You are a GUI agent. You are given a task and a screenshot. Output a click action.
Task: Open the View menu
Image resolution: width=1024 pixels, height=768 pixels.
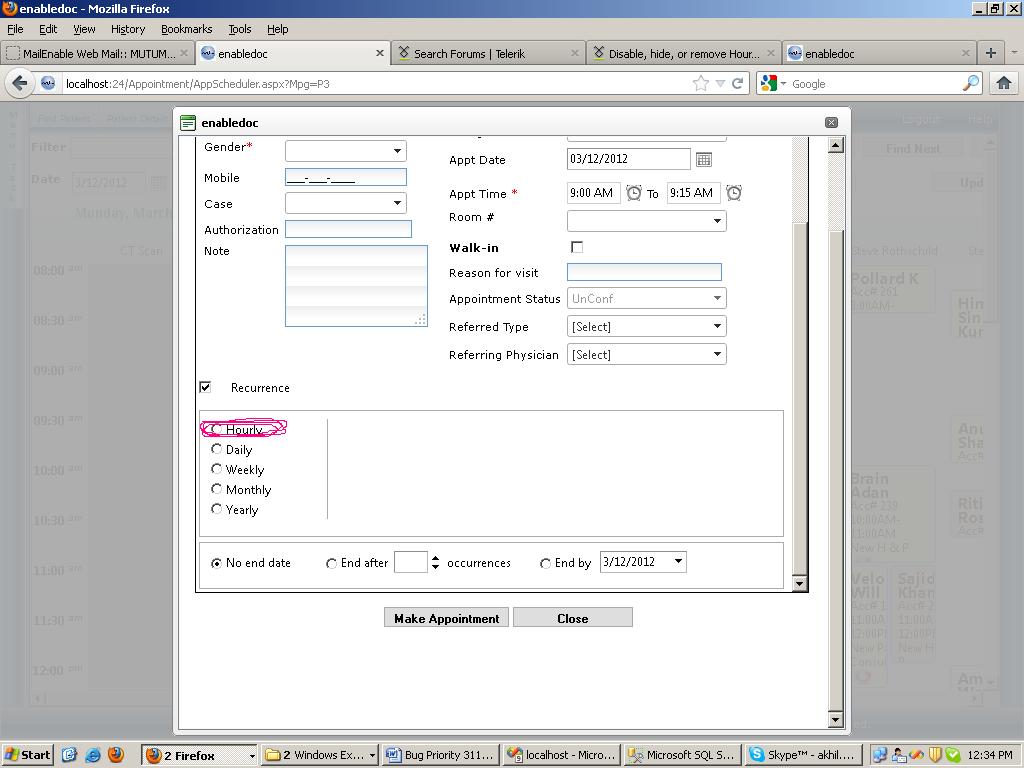pyautogui.click(x=84, y=29)
